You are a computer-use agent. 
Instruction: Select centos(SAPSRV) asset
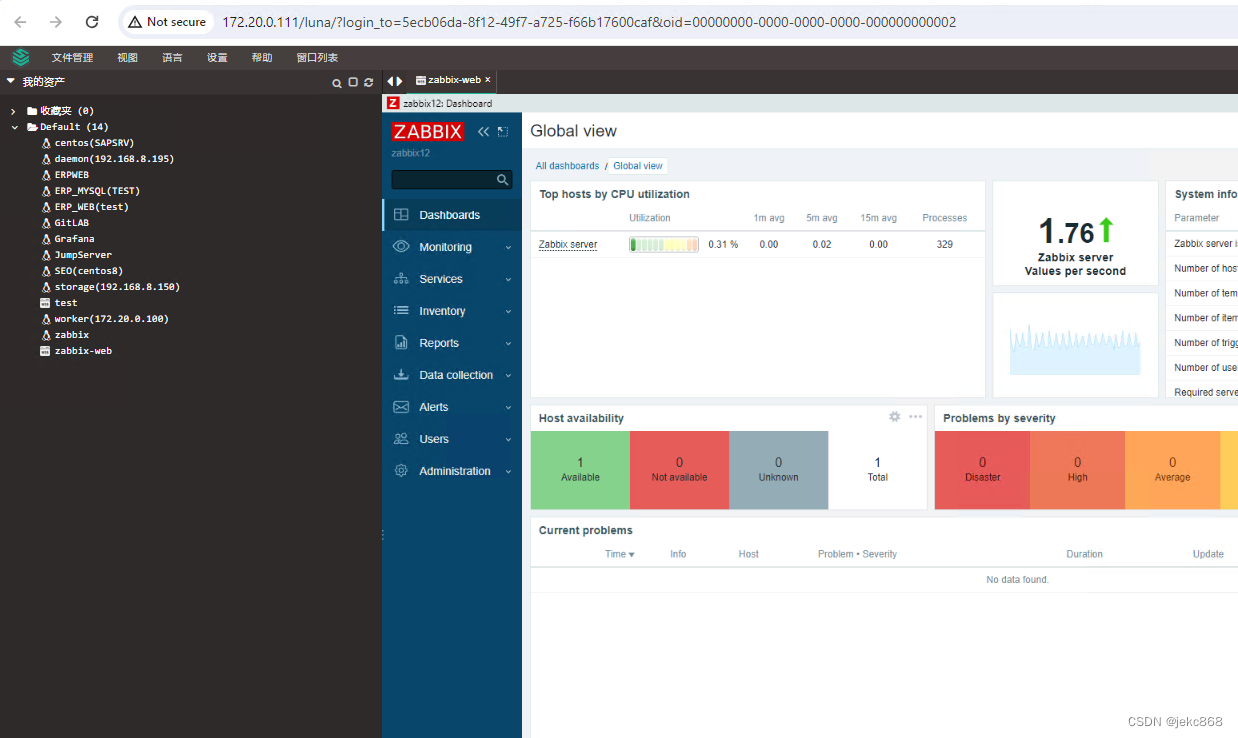pos(94,143)
